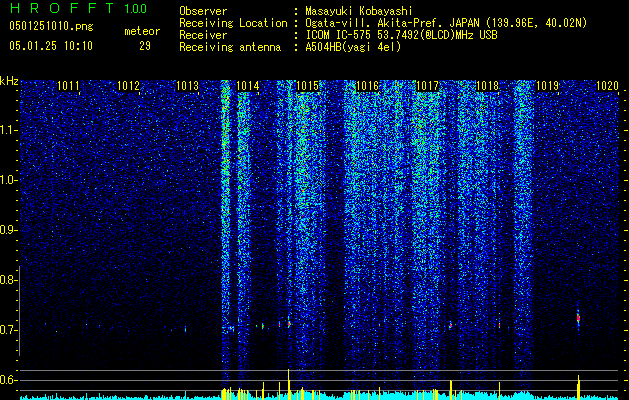Click the meteor label
This screenshot has height=400, width=629.
(142, 31)
